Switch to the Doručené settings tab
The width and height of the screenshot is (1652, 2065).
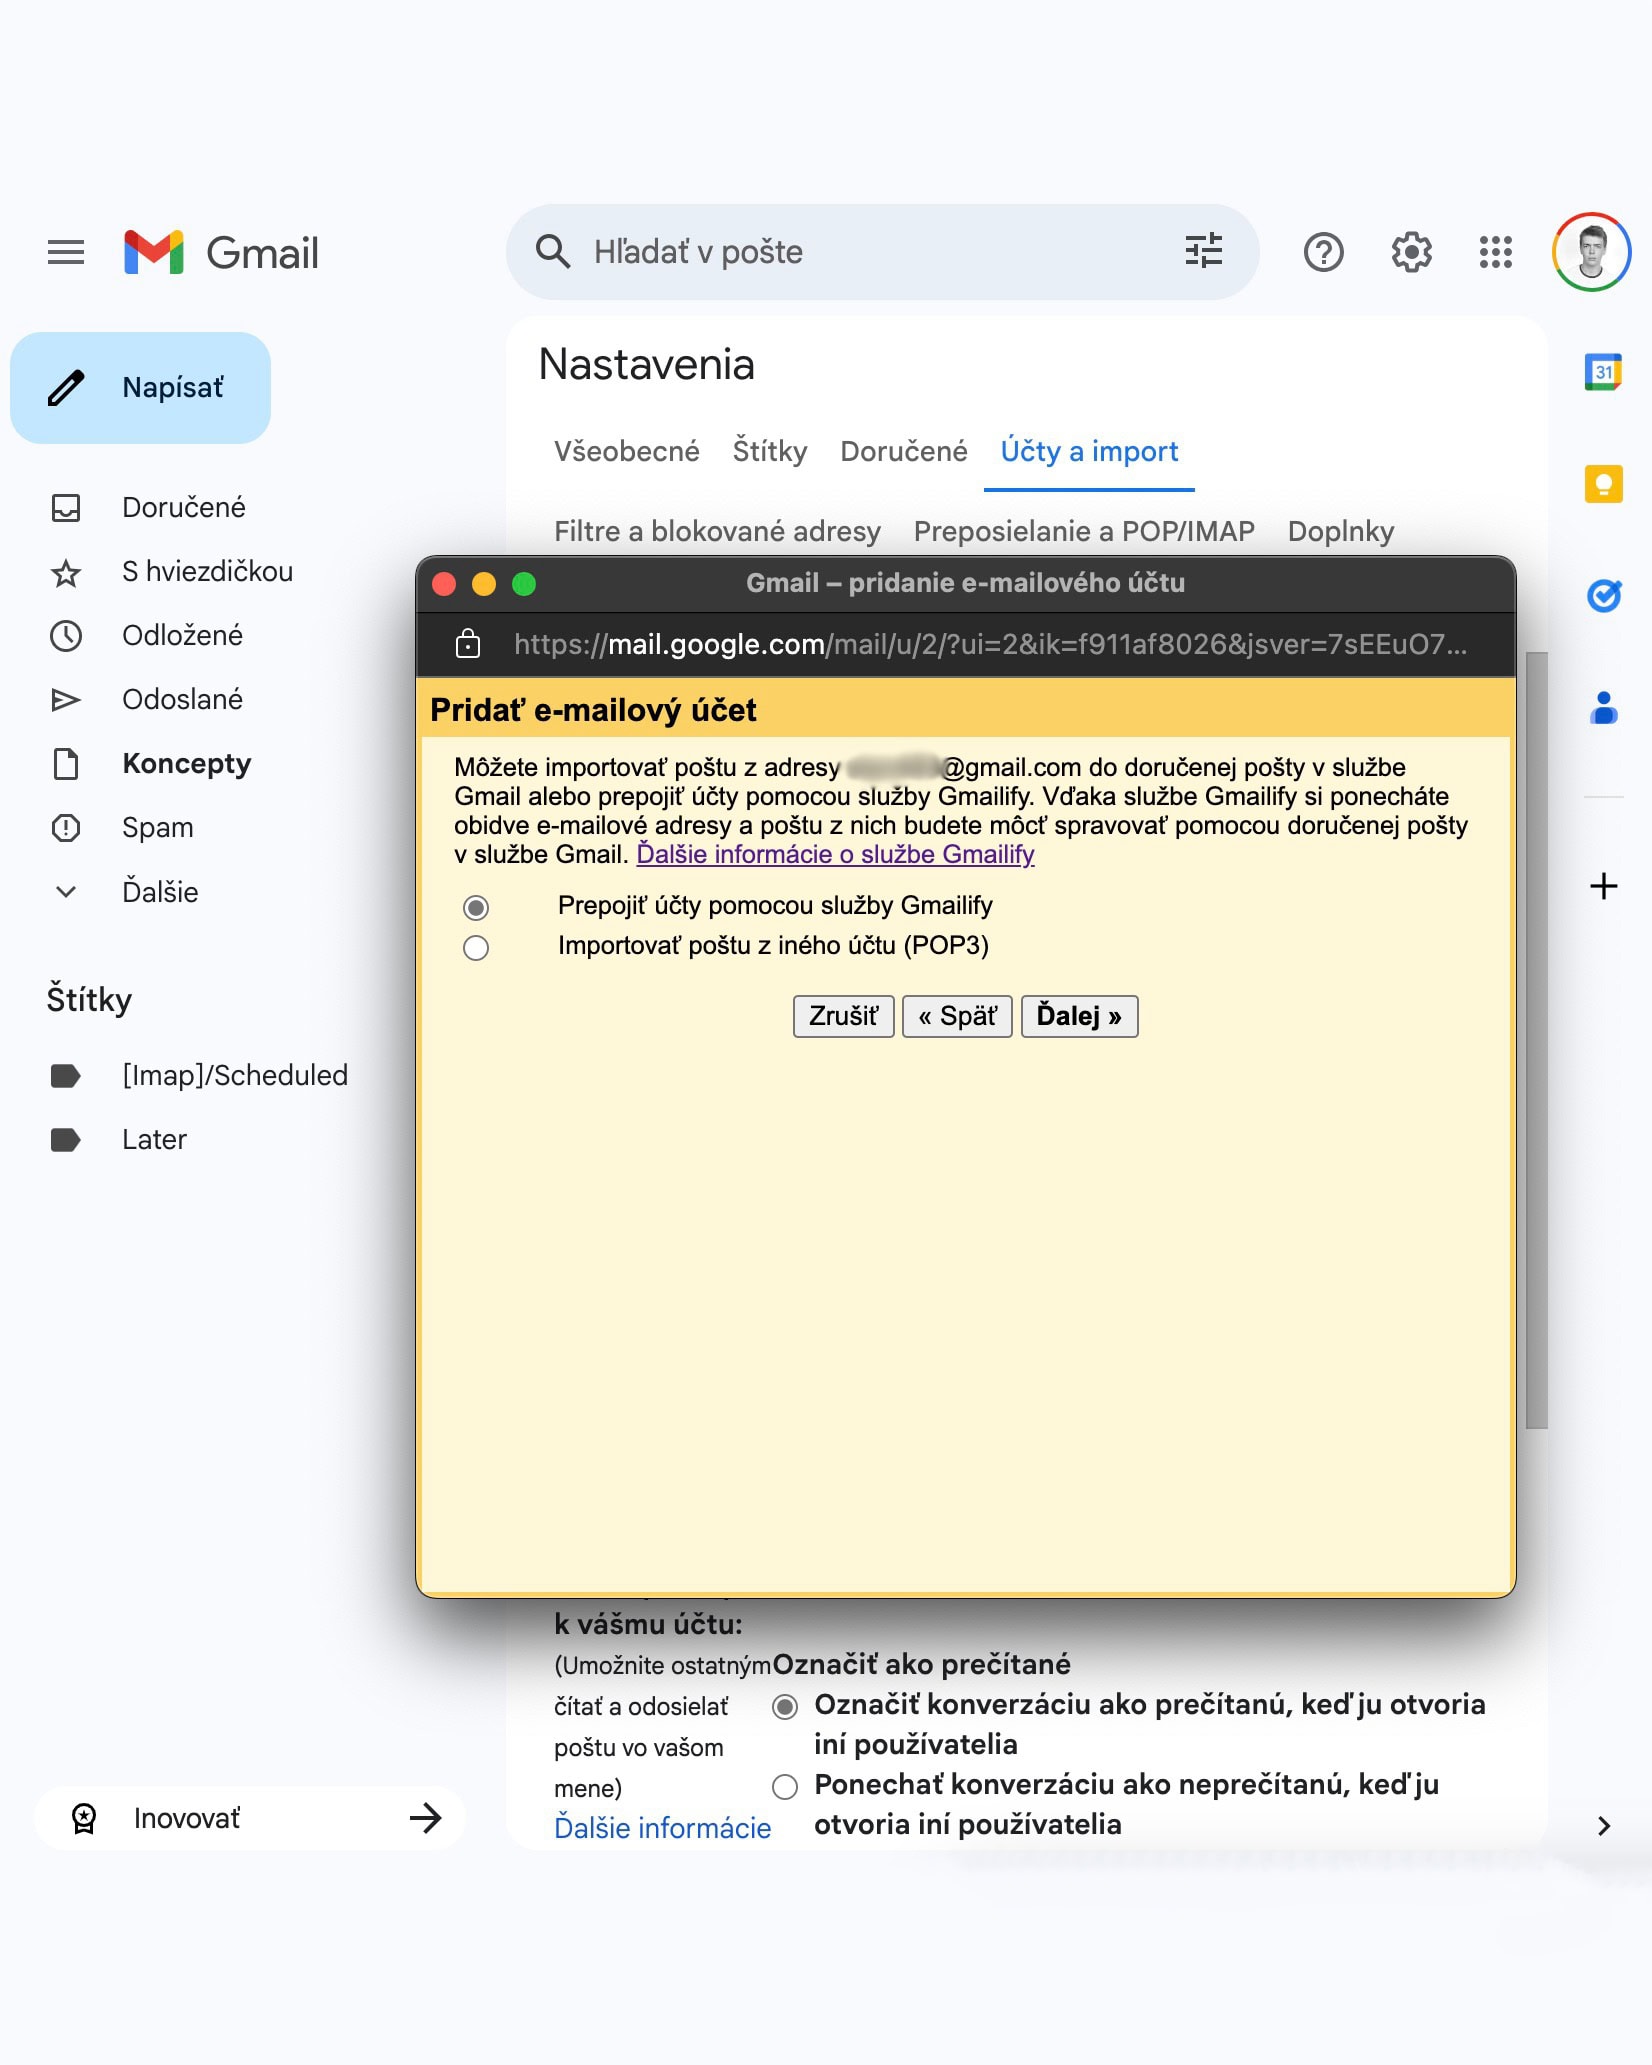(x=904, y=451)
